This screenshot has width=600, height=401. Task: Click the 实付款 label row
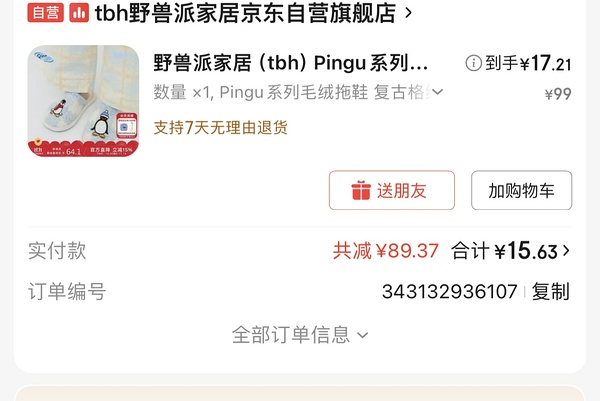coord(300,251)
